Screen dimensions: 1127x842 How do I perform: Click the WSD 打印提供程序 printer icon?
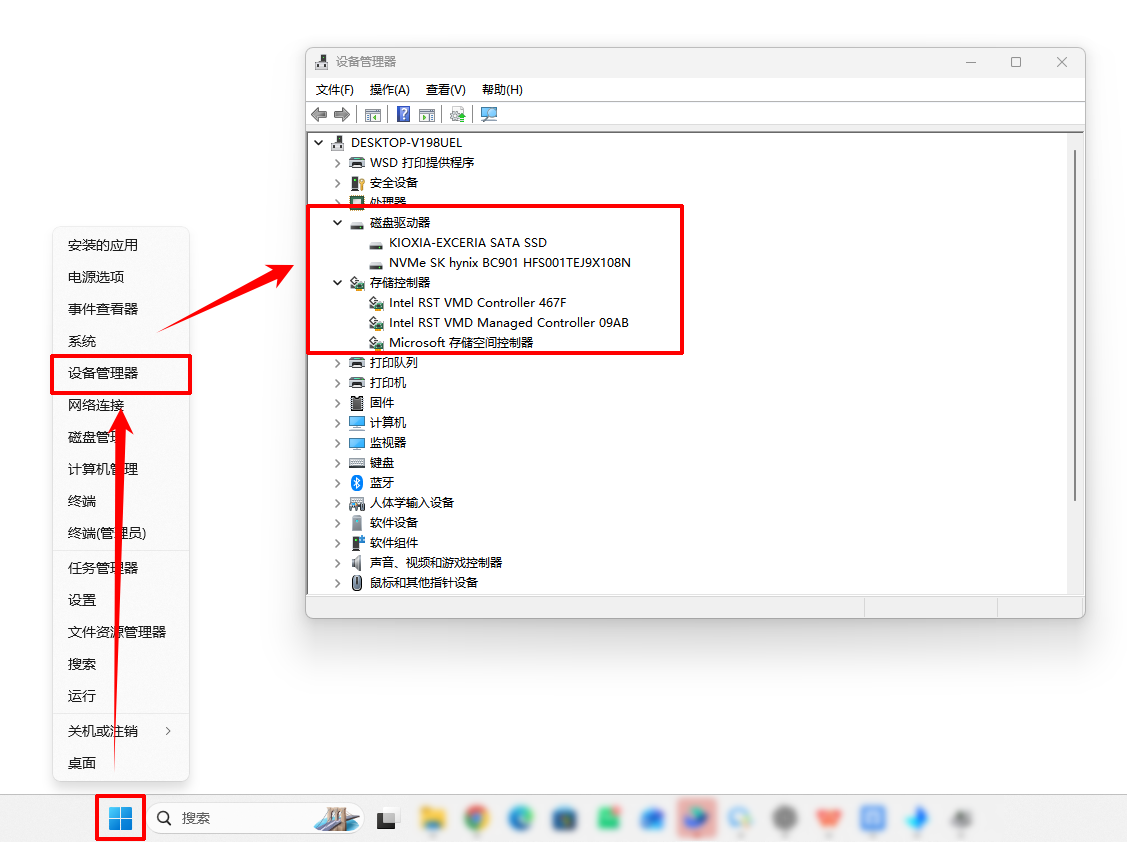[356, 163]
